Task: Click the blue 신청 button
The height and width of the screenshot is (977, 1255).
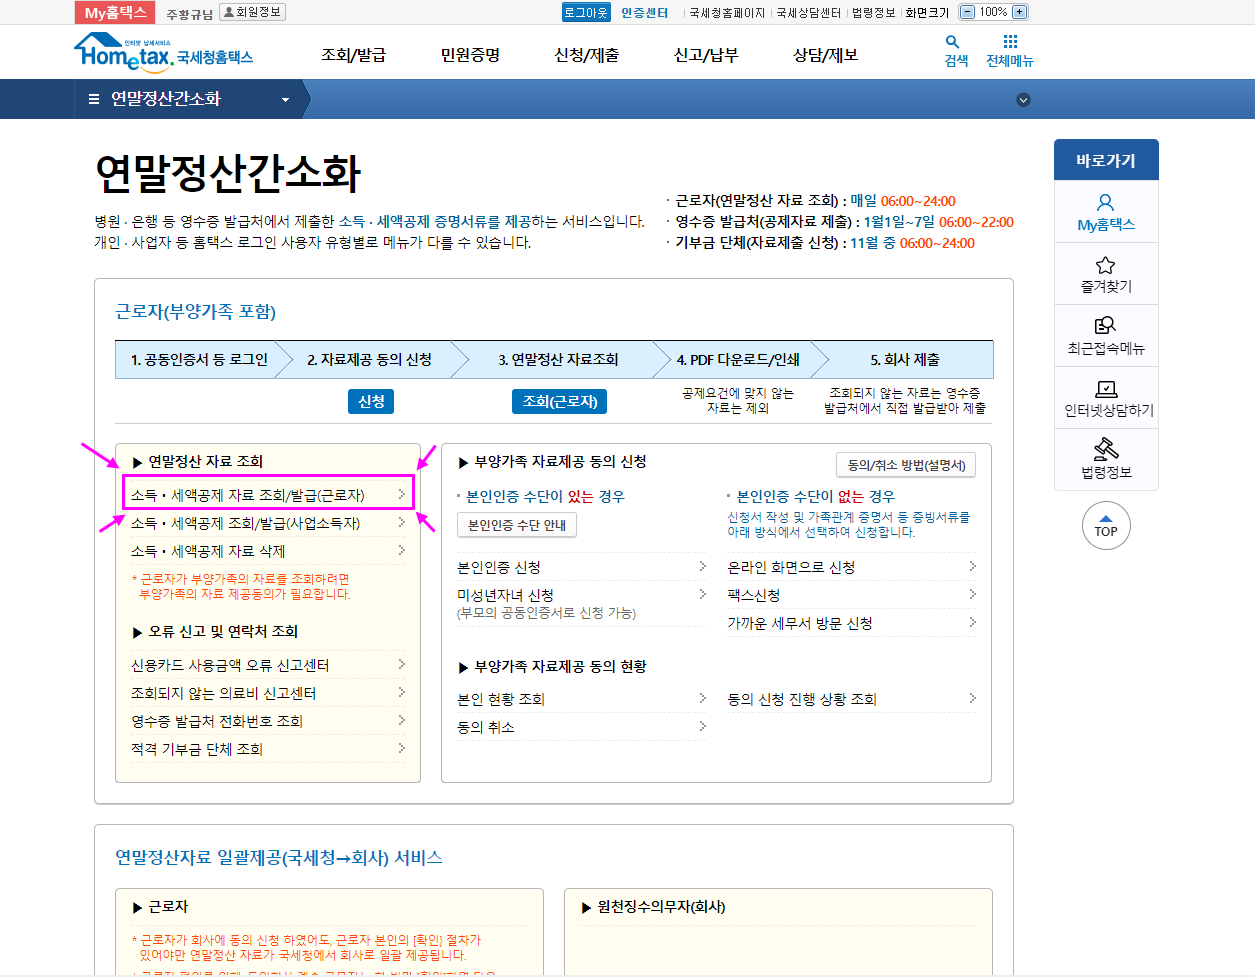Action: [x=371, y=401]
